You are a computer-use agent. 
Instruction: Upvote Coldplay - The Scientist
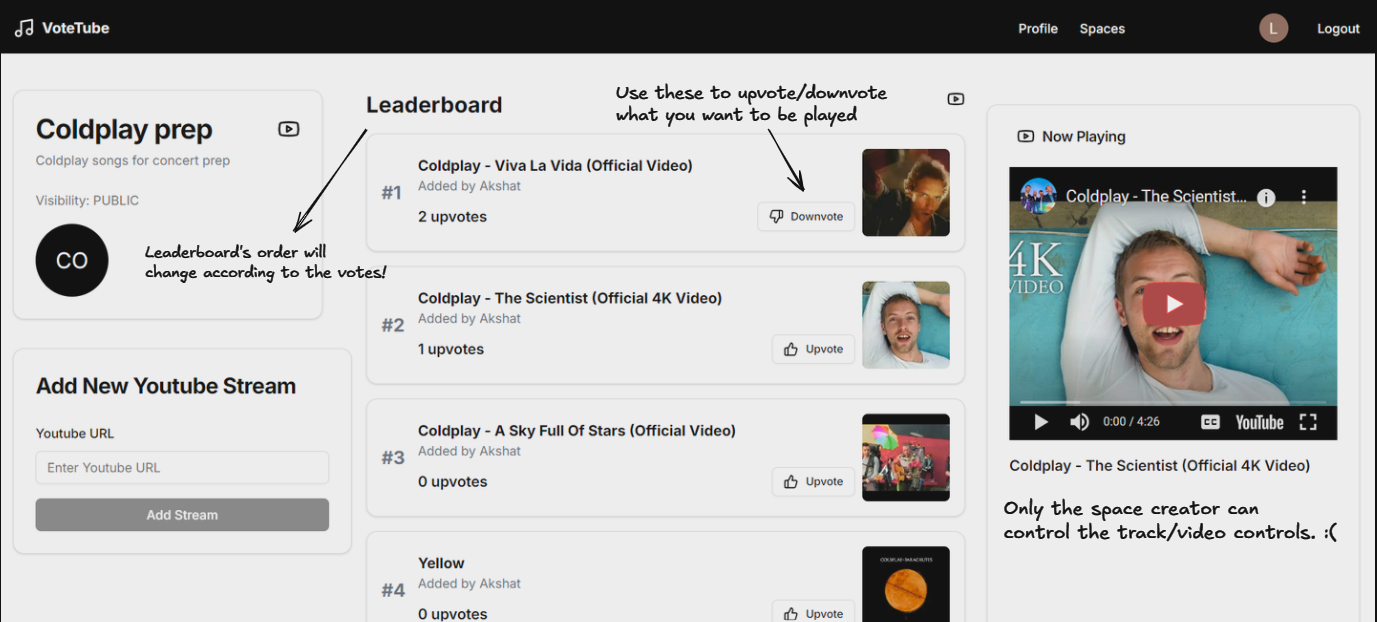tap(813, 349)
